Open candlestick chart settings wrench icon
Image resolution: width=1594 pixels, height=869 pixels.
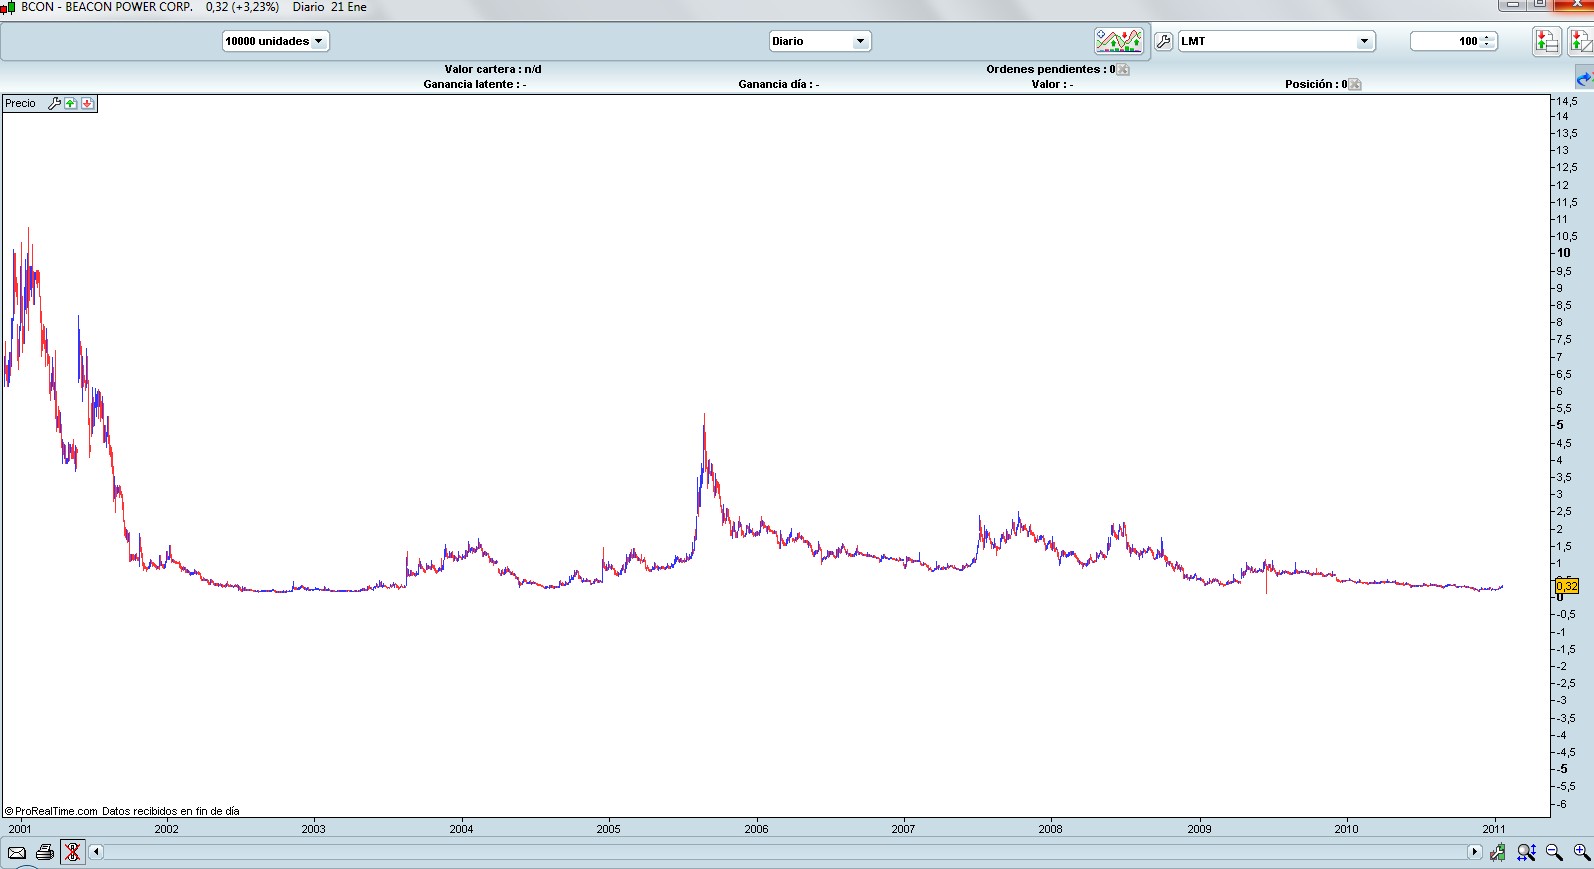(1497, 853)
